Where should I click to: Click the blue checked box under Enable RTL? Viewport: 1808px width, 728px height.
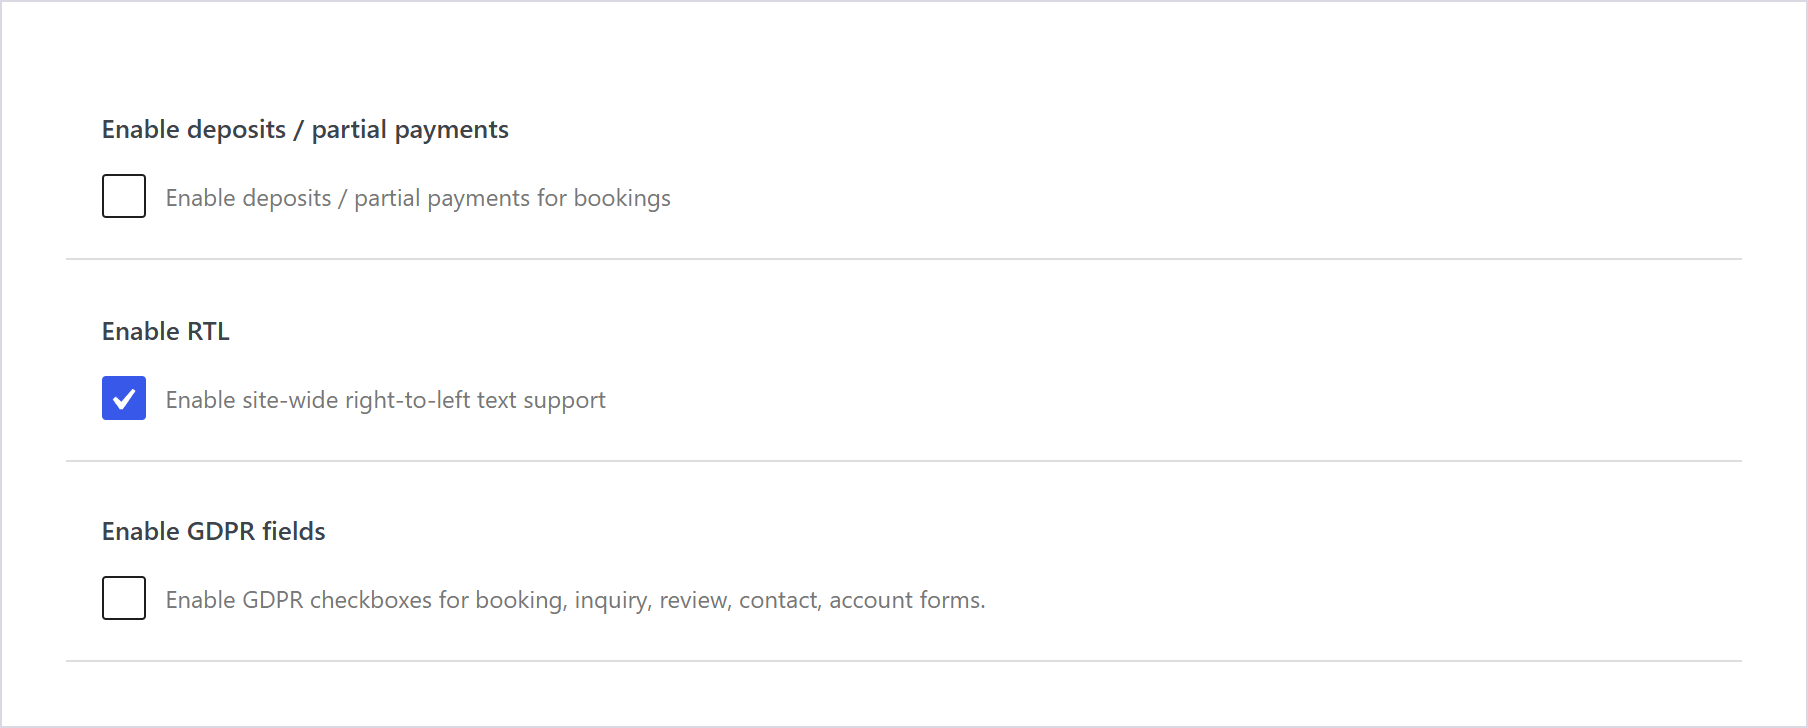click(124, 398)
